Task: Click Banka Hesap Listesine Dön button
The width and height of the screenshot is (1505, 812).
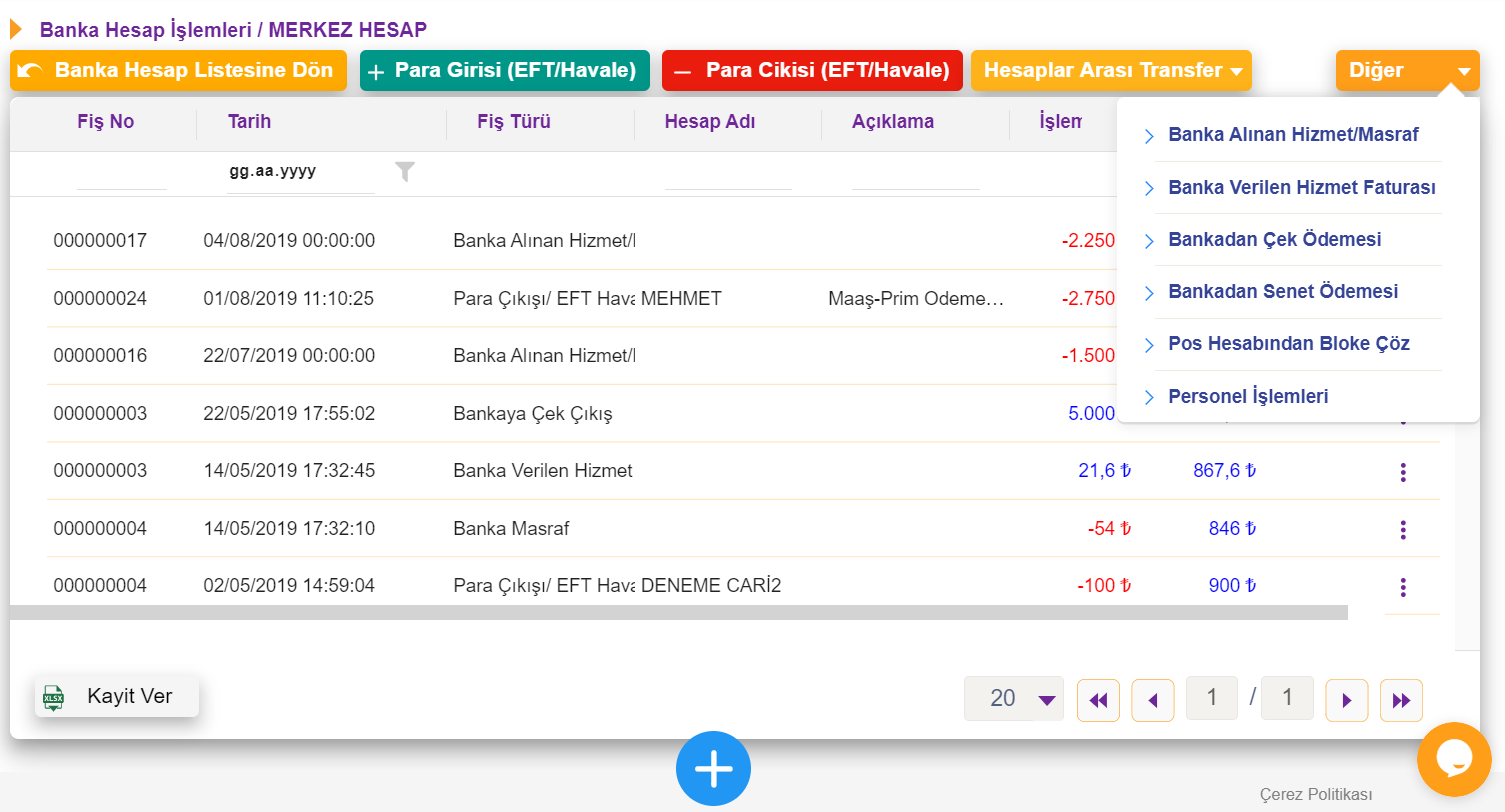Action: tap(178, 71)
